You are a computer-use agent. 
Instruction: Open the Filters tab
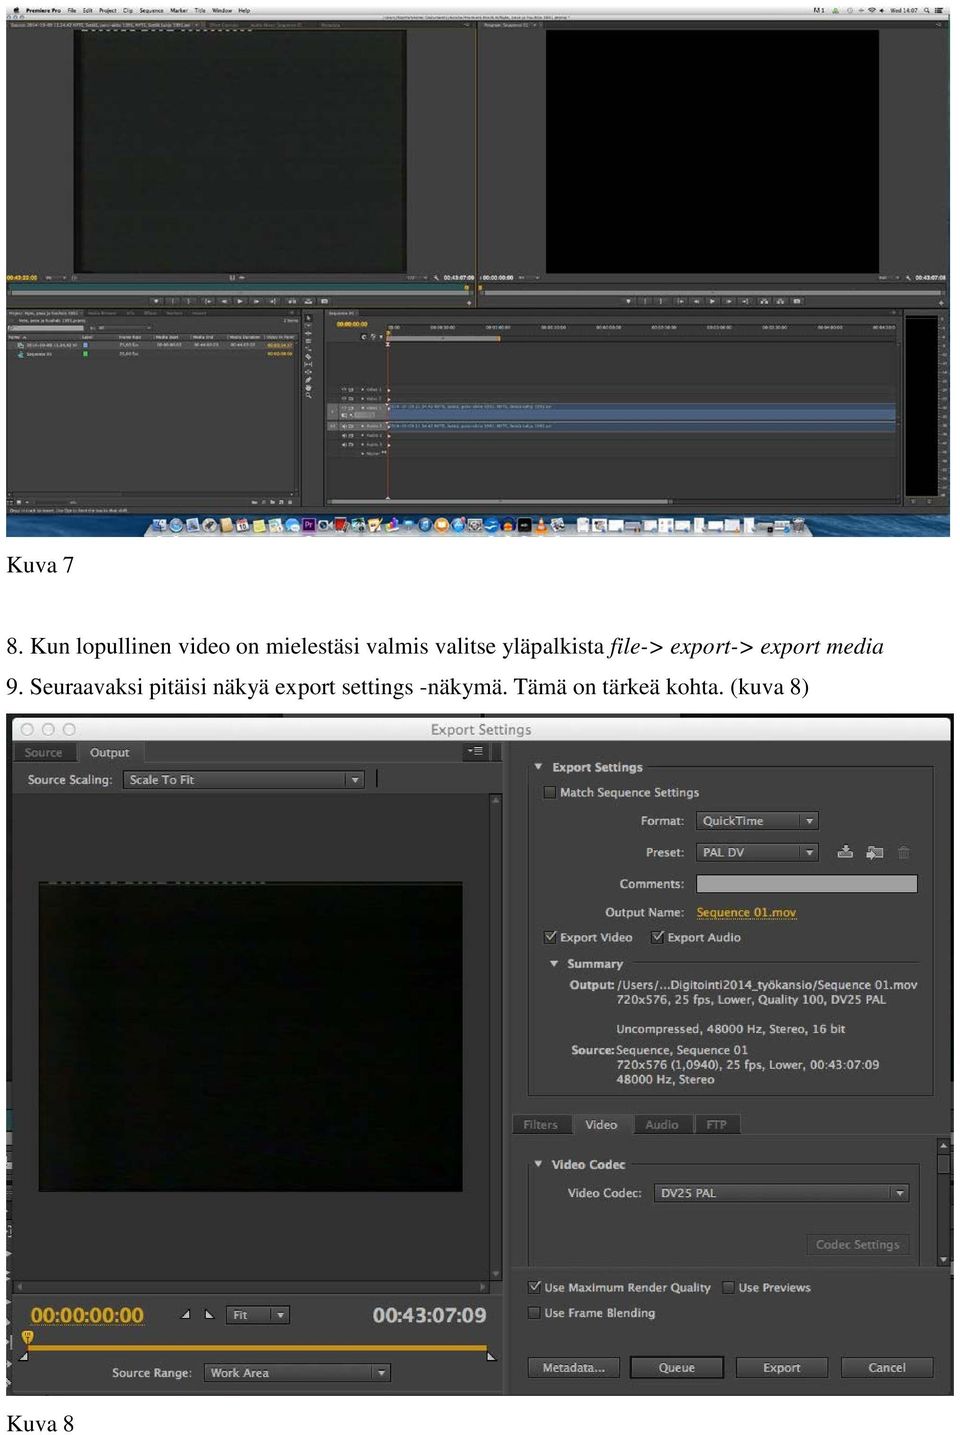(x=541, y=1125)
